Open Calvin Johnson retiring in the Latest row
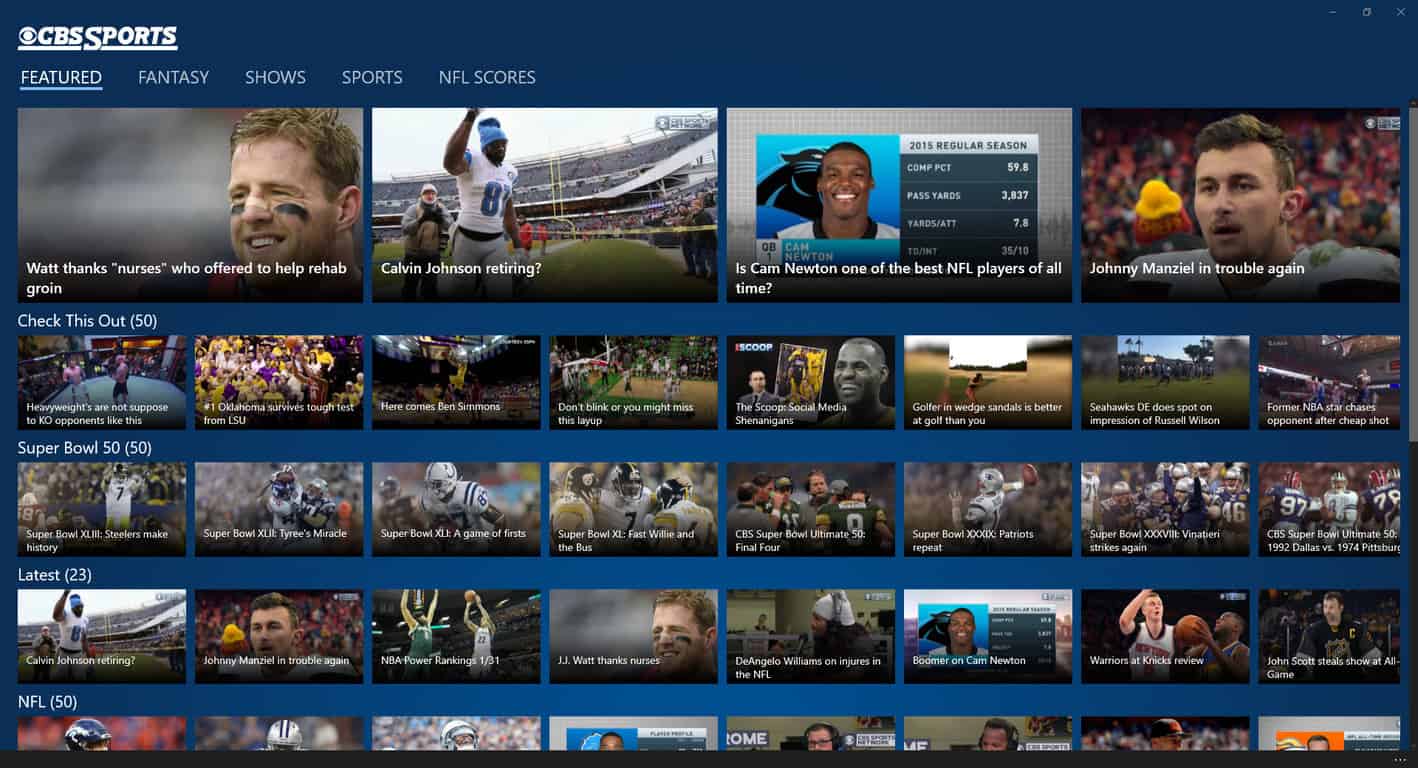1418x768 pixels. tap(102, 636)
